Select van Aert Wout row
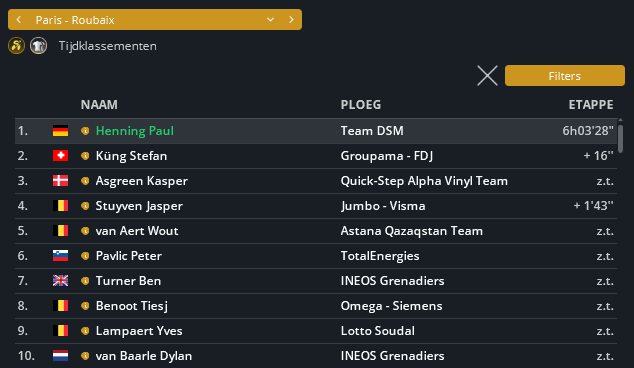 (x=316, y=231)
